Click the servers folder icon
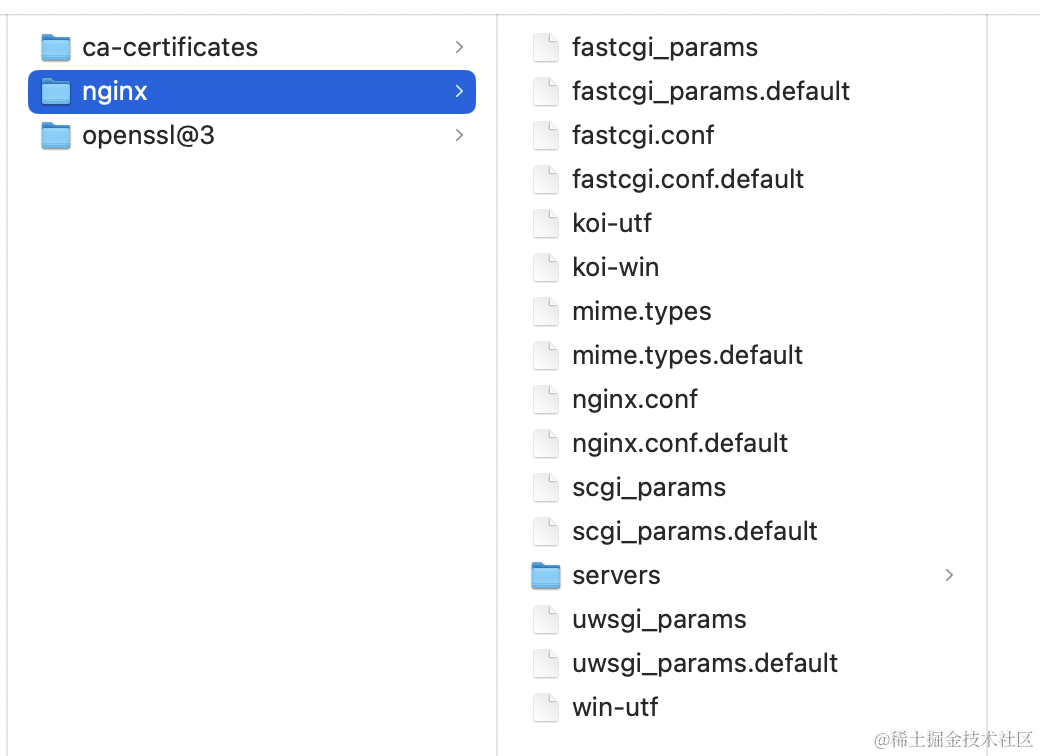 [546, 576]
